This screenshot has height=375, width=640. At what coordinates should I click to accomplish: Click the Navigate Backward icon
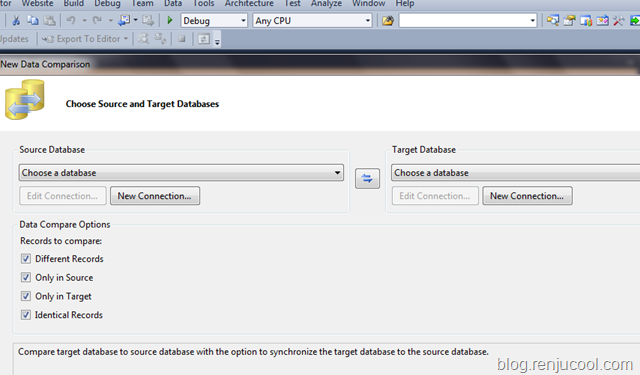point(124,20)
